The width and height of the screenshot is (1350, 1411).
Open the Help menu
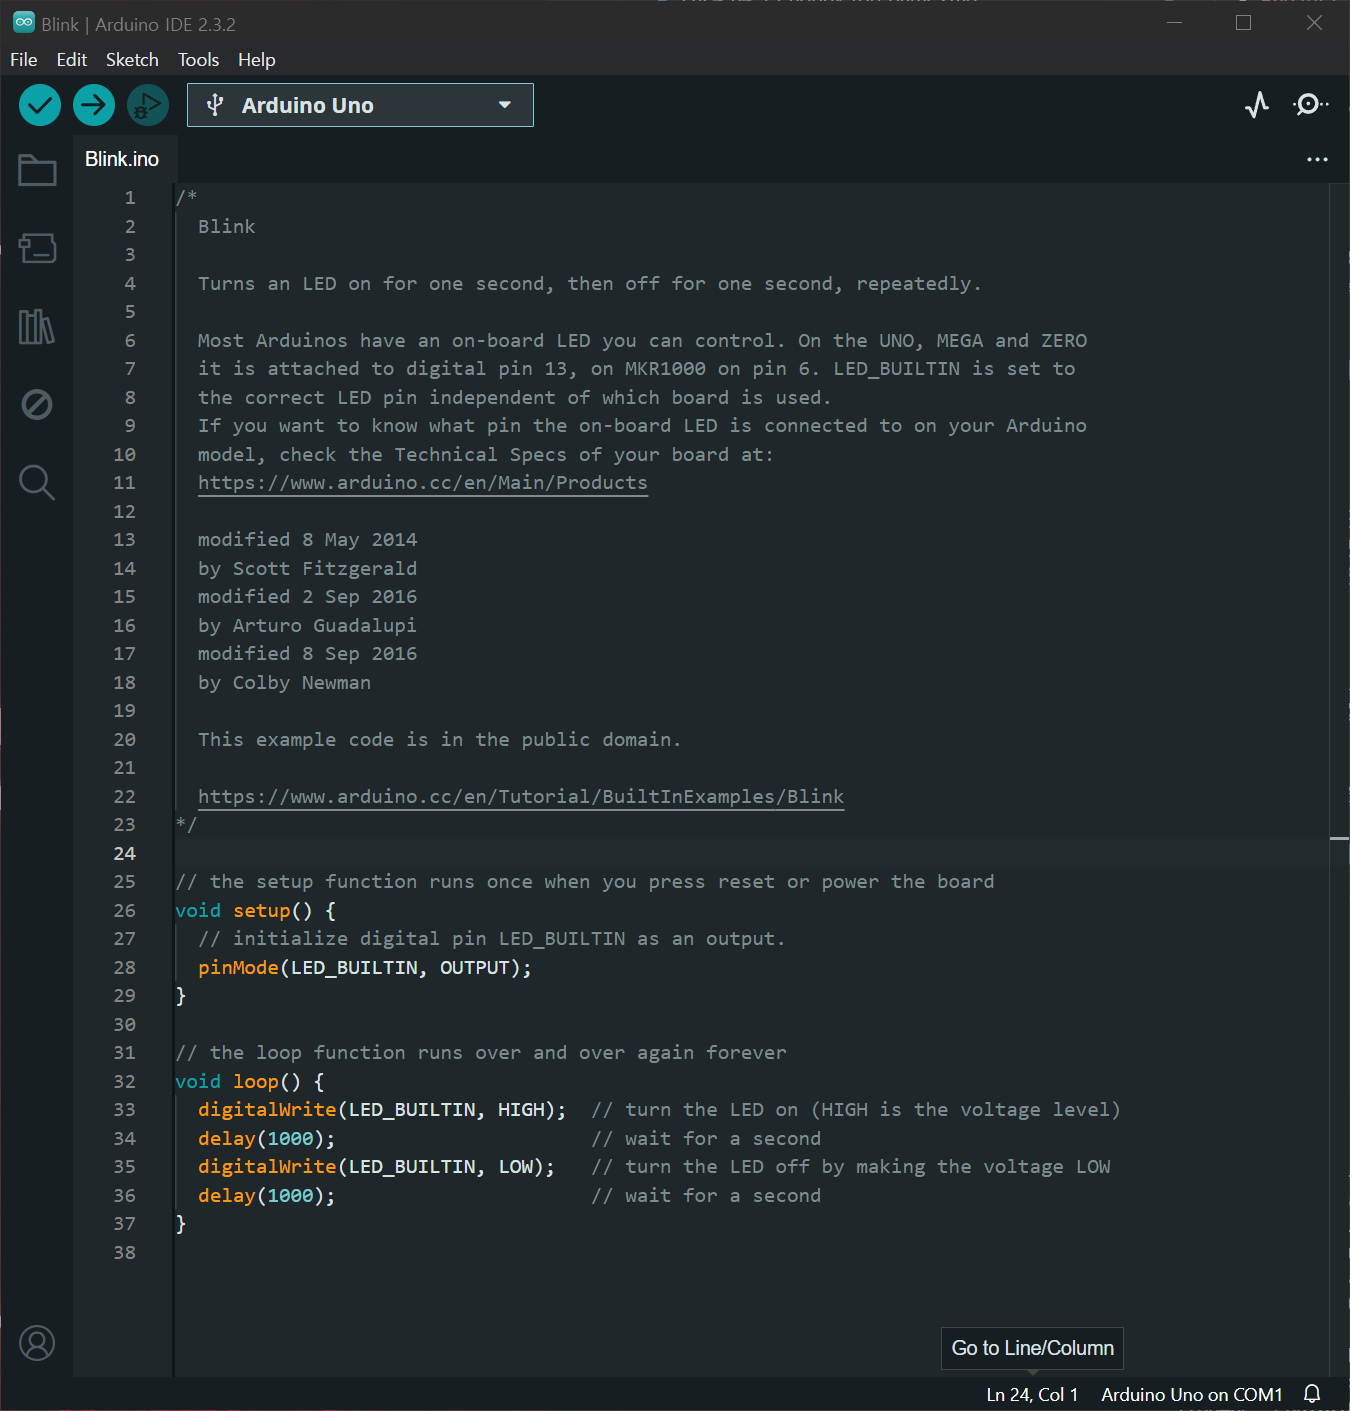pyautogui.click(x=256, y=60)
